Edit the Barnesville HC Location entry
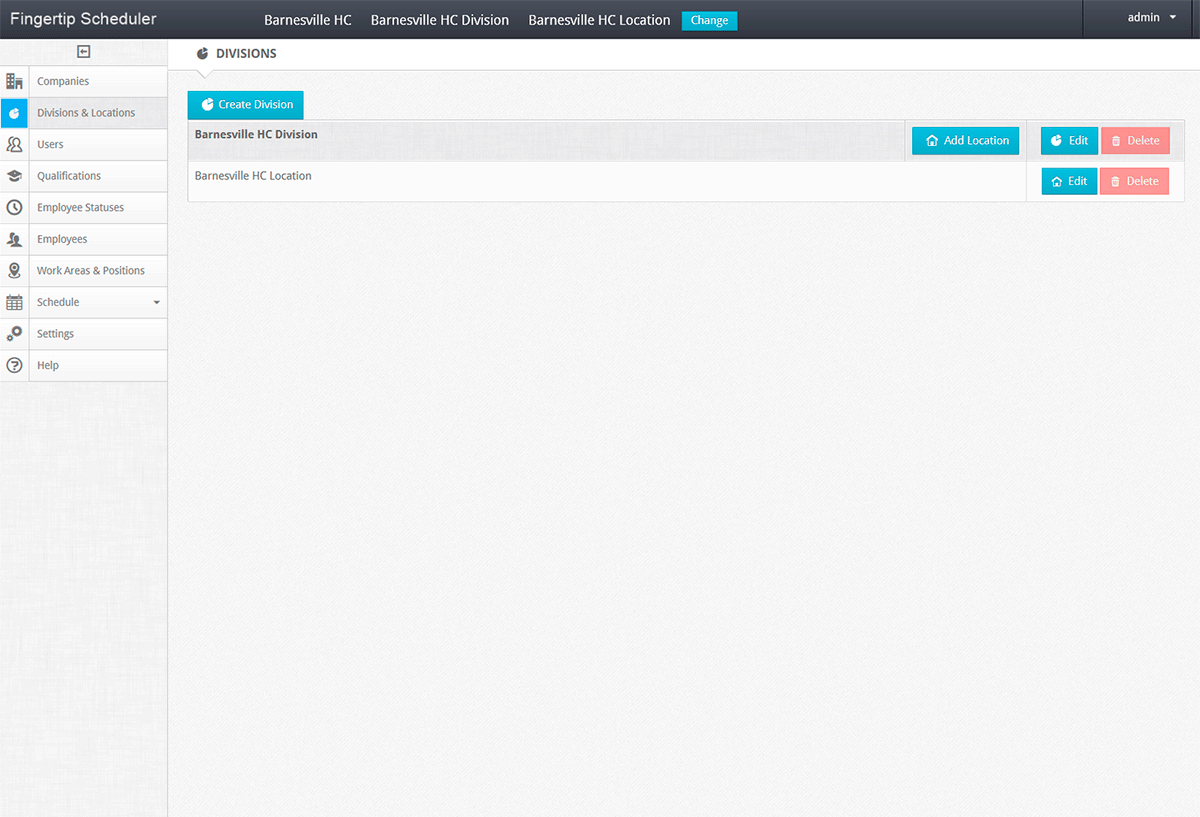1200x817 pixels. (1068, 181)
